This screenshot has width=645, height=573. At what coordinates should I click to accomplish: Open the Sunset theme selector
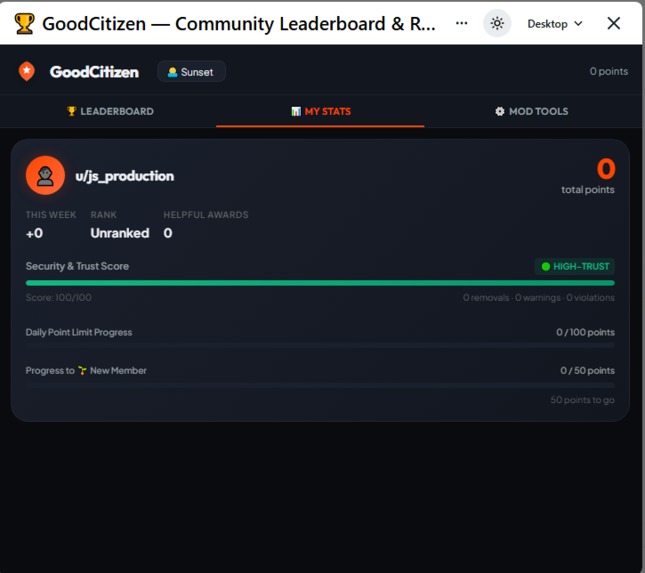coord(191,72)
